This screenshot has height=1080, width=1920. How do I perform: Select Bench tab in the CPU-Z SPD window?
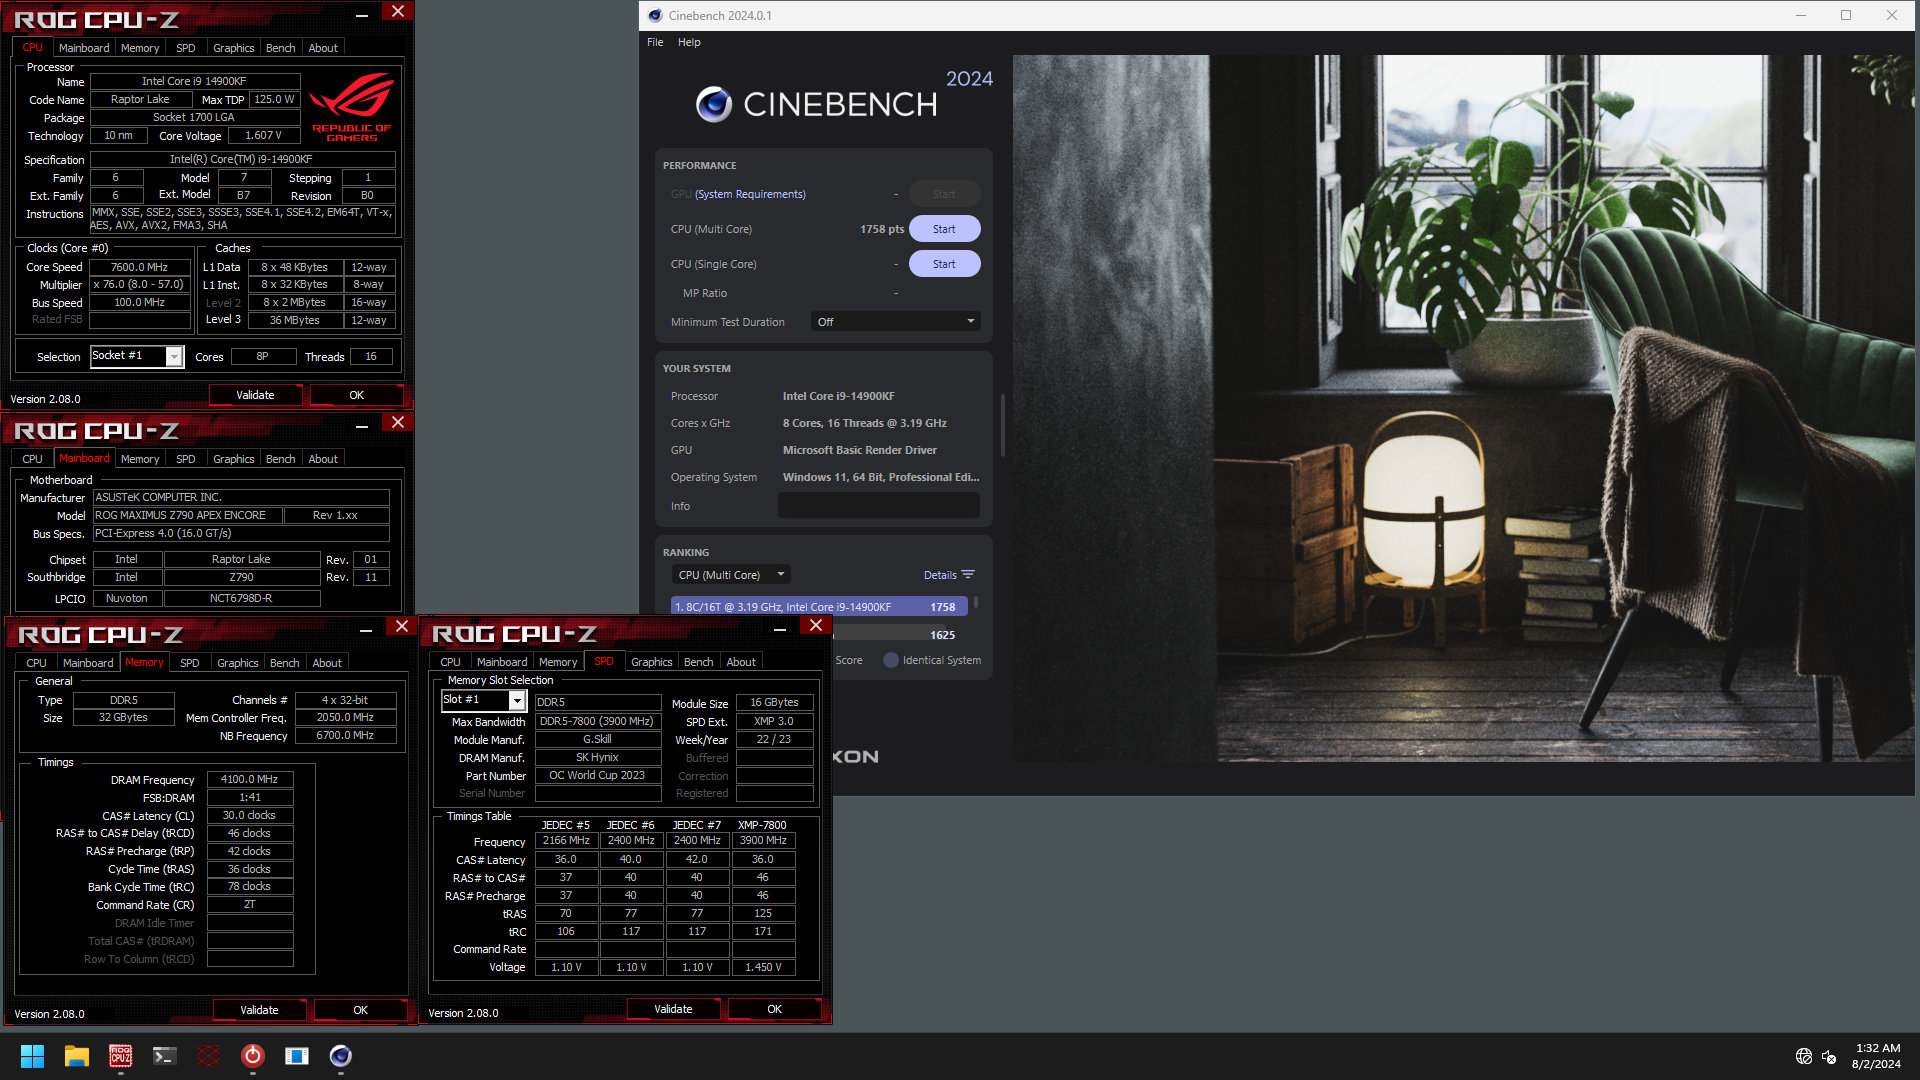(x=698, y=662)
